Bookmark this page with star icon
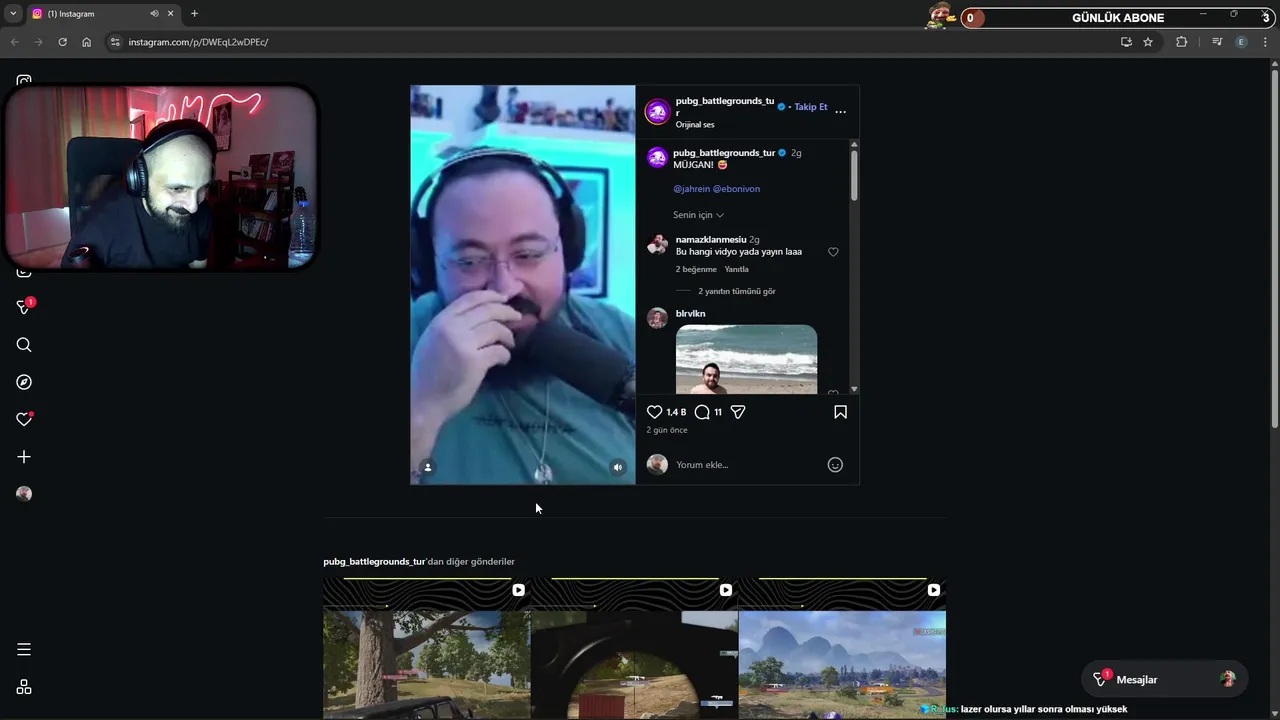The image size is (1280, 720). click(x=1148, y=42)
